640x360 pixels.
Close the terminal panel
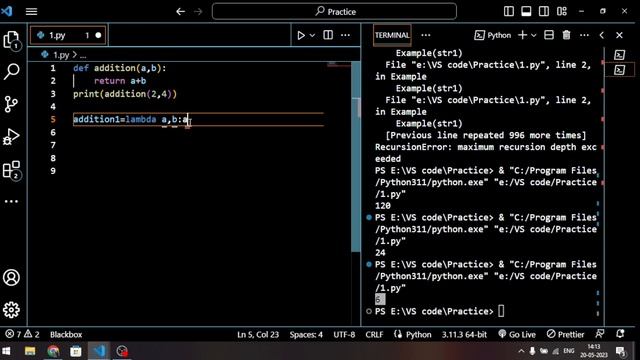click(619, 35)
